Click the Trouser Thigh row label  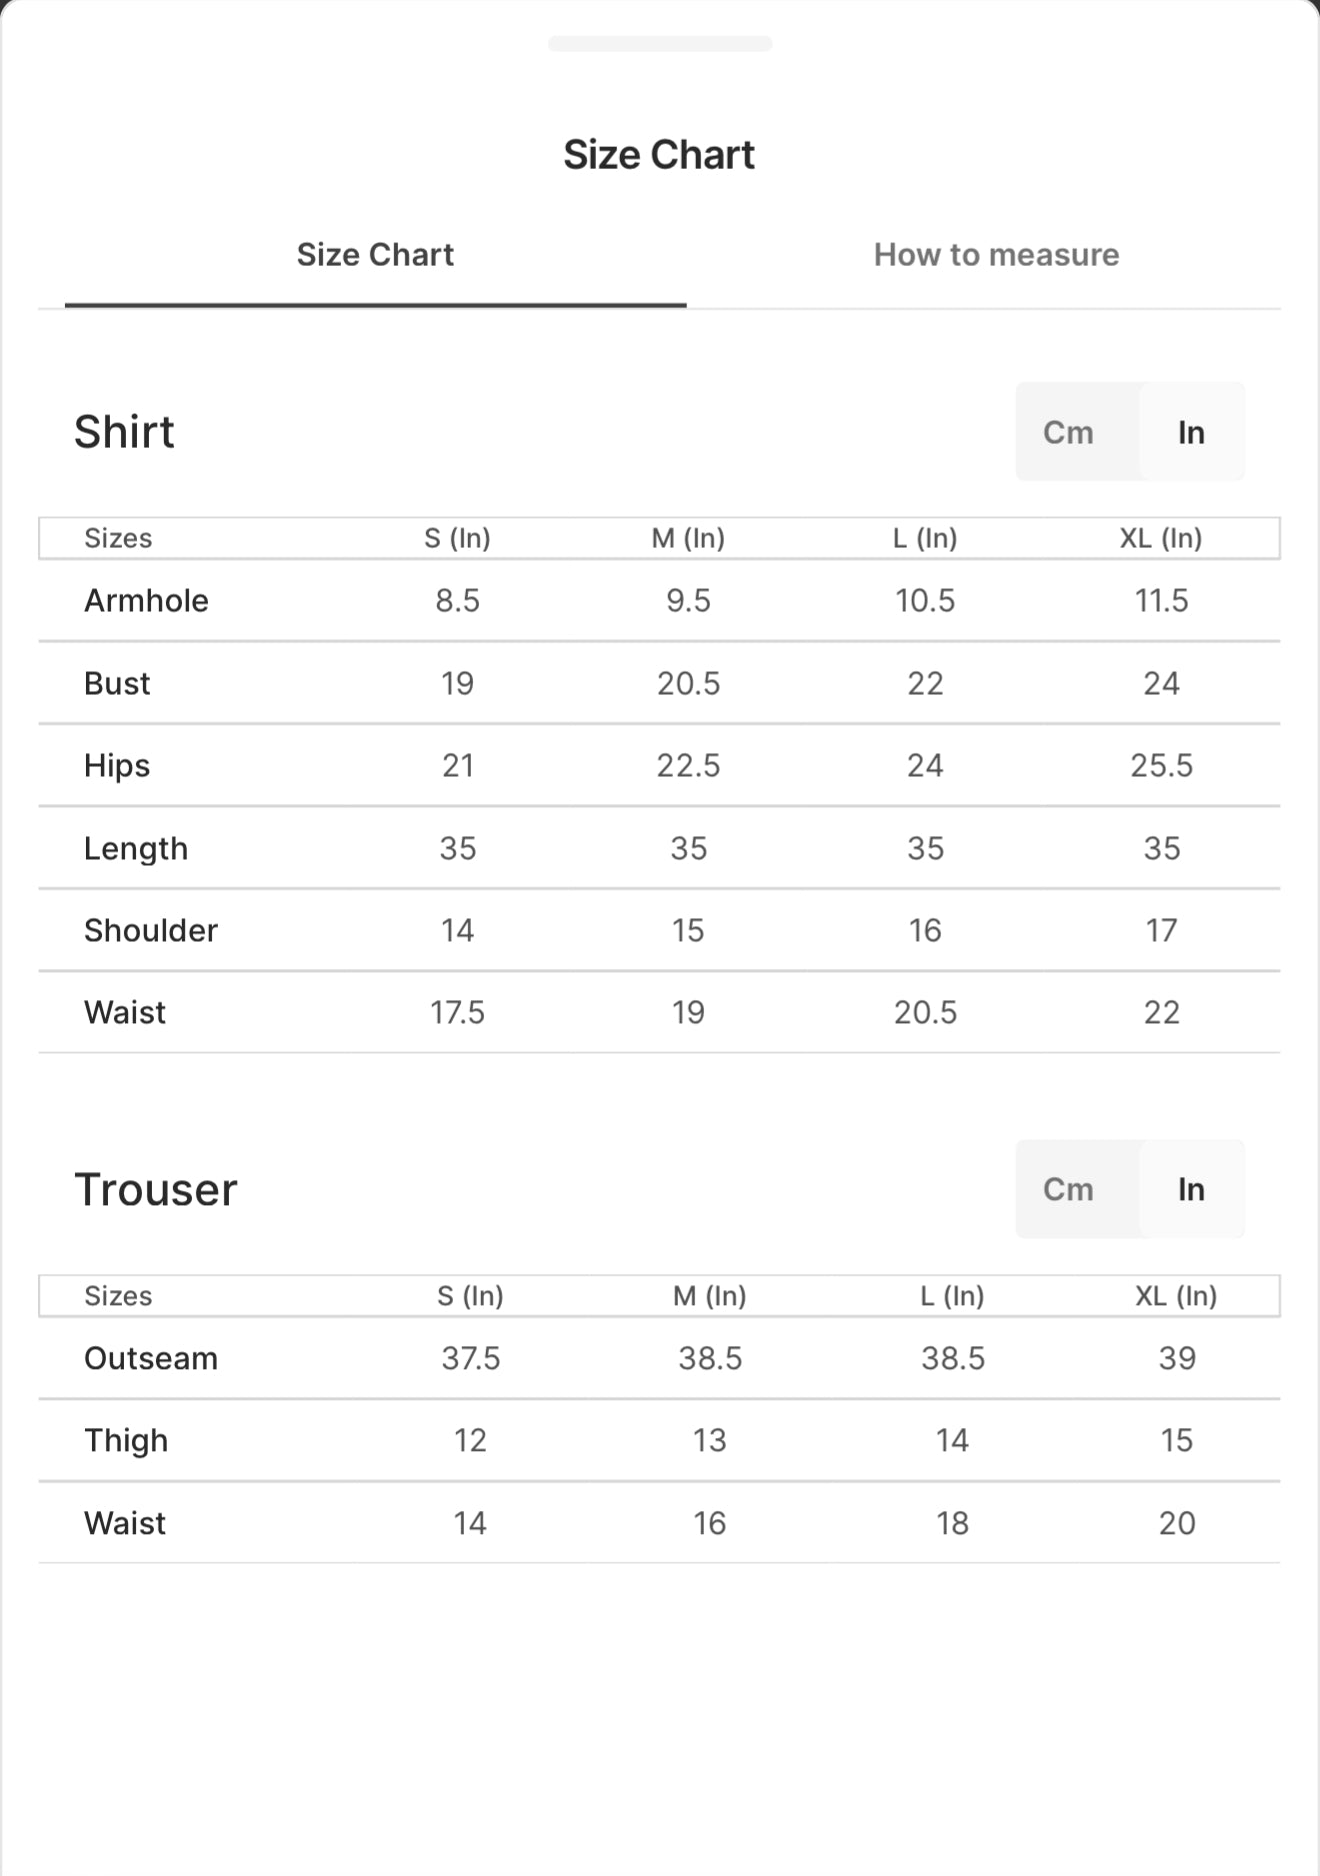[126, 1441]
